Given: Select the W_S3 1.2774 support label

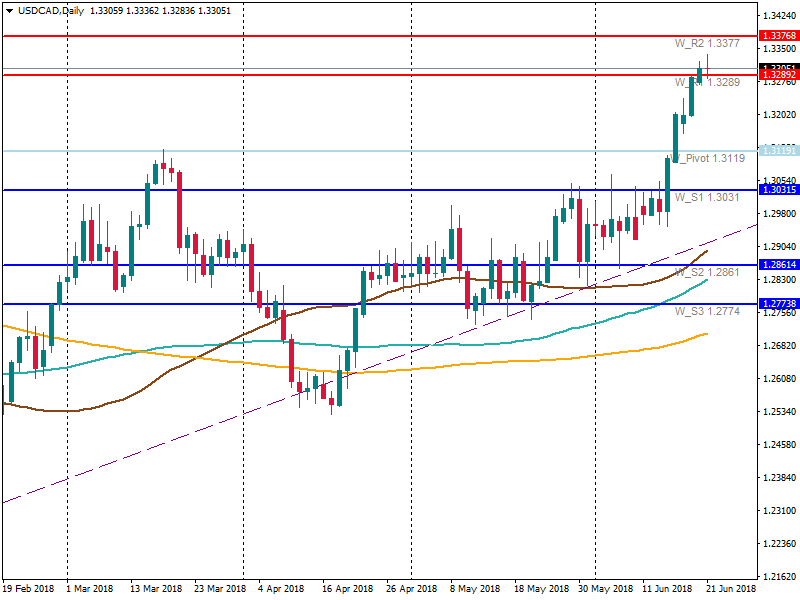Looking at the screenshot, I should (707, 312).
